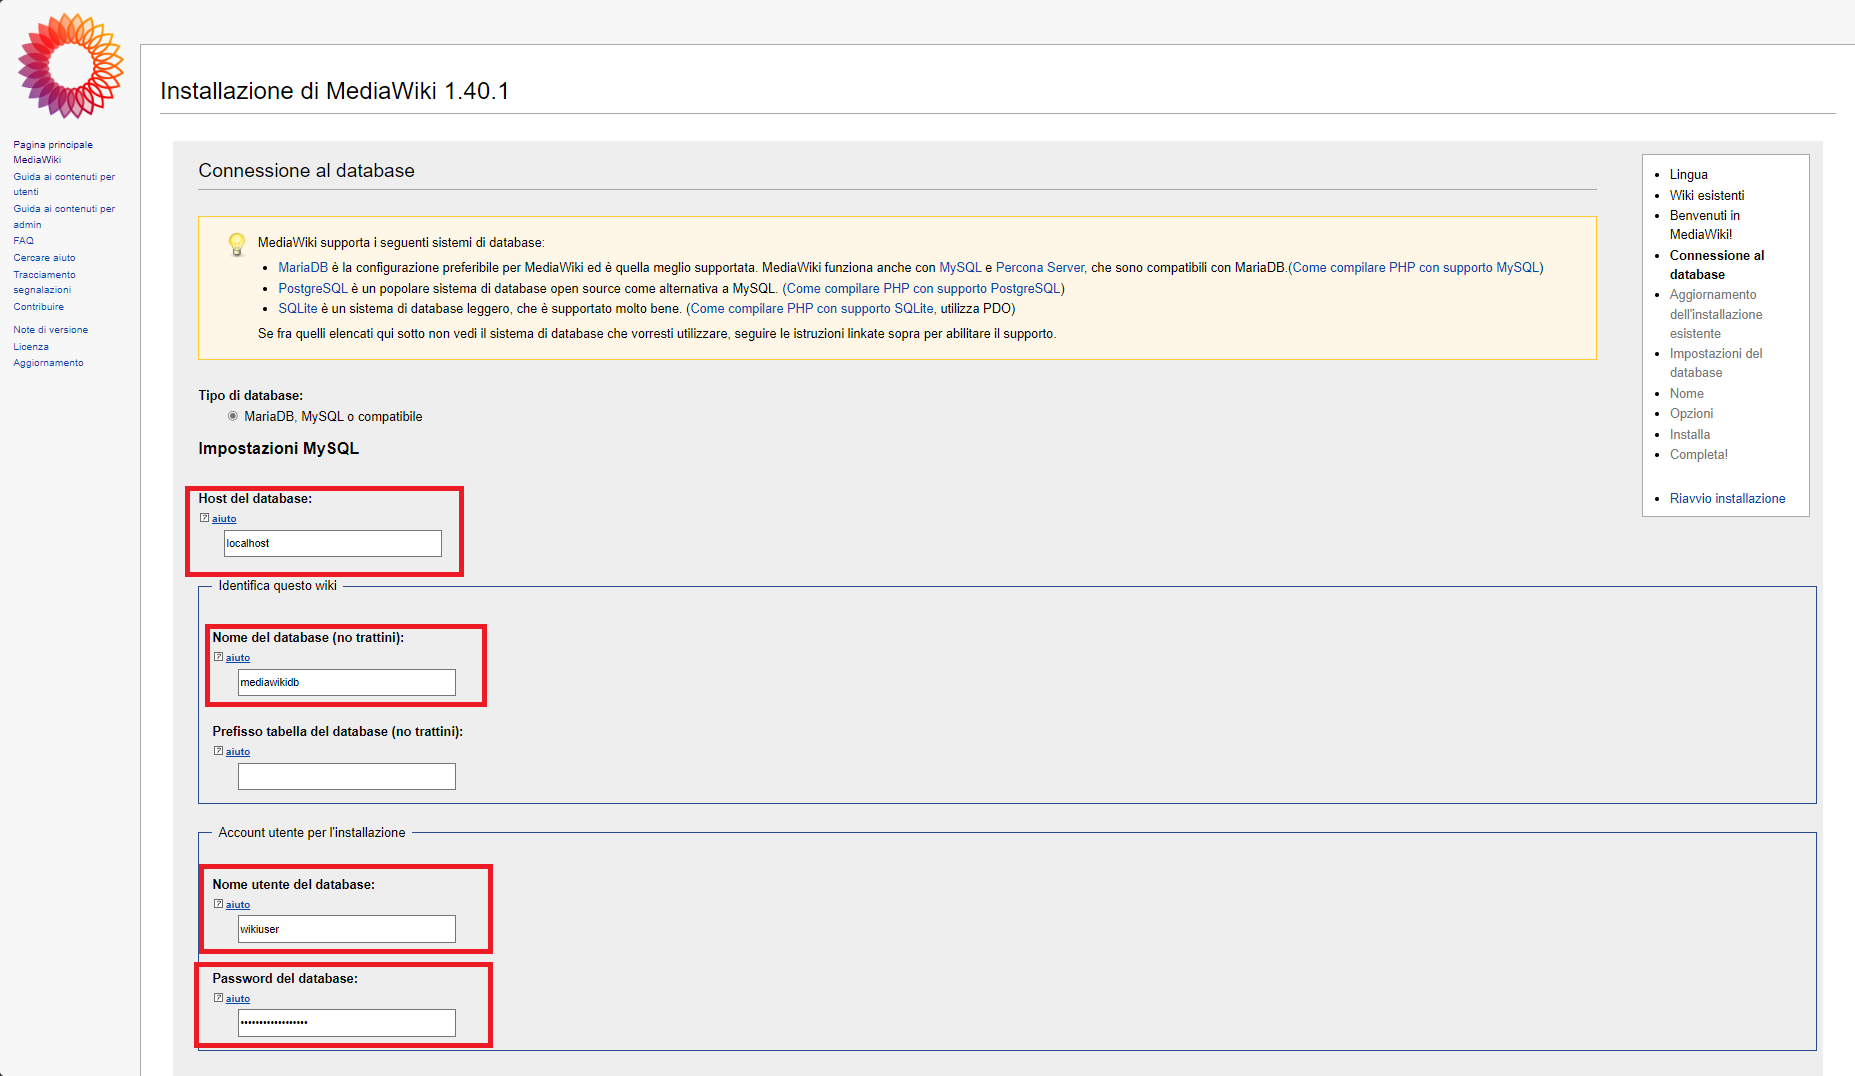Click the help icon under Prefisso tabella
The width and height of the screenshot is (1855, 1076).
[218, 751]
